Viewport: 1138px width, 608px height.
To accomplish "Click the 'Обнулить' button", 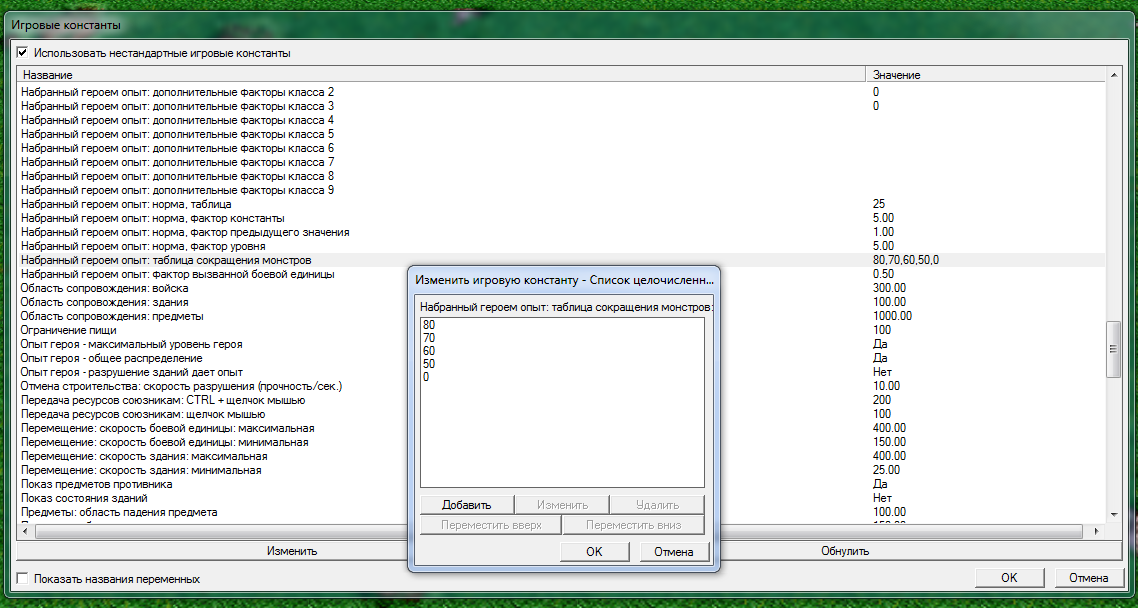I will pos(845,551).
